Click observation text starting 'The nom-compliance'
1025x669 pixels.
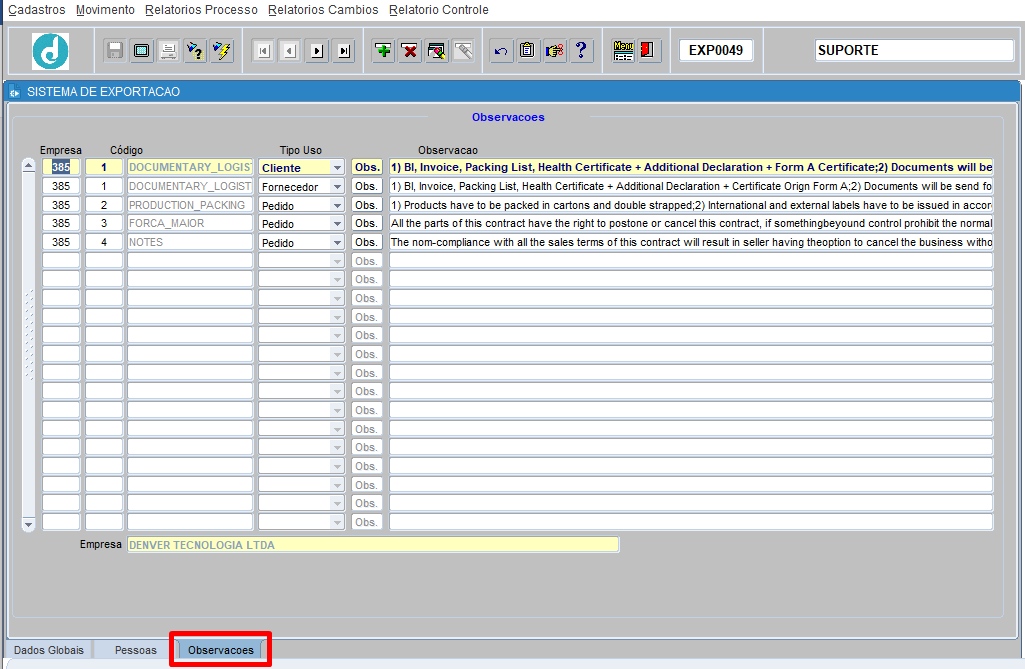(691, 243)
